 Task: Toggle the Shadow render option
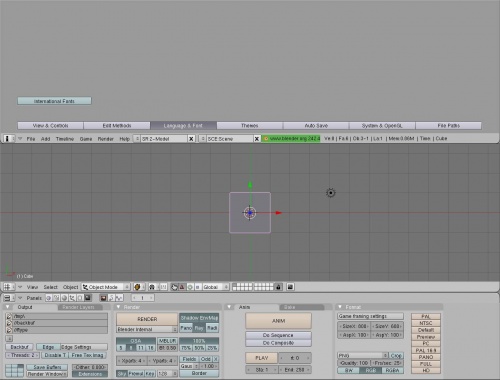pos(189,318)
